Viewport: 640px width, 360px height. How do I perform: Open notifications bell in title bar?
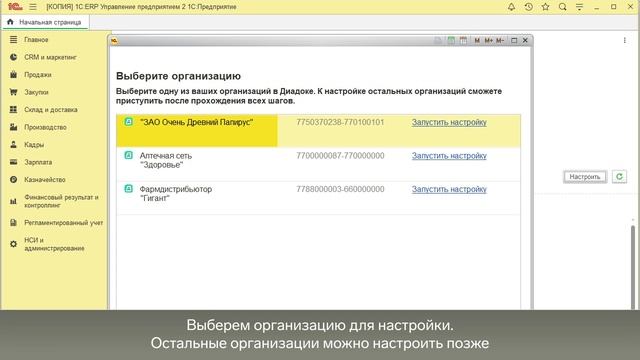(511, 7)
